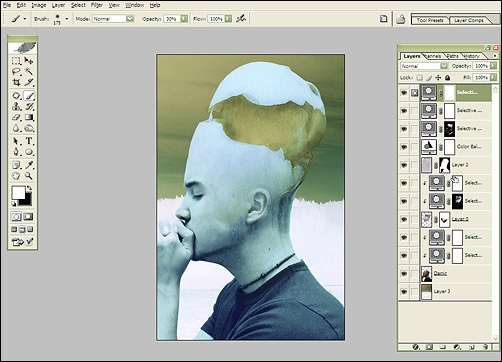Image resolution: width=502 pixels, height=362 pixels.
Task: Switch to the Channels tab
Action: click(x=433, y=56)
